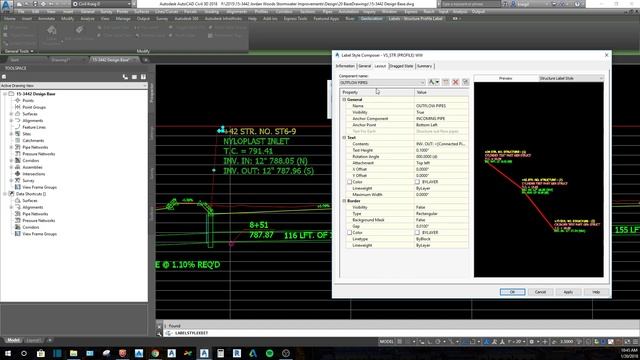
Task: Toggle the Text Color checkbox
Action: (x=349, y=182)
